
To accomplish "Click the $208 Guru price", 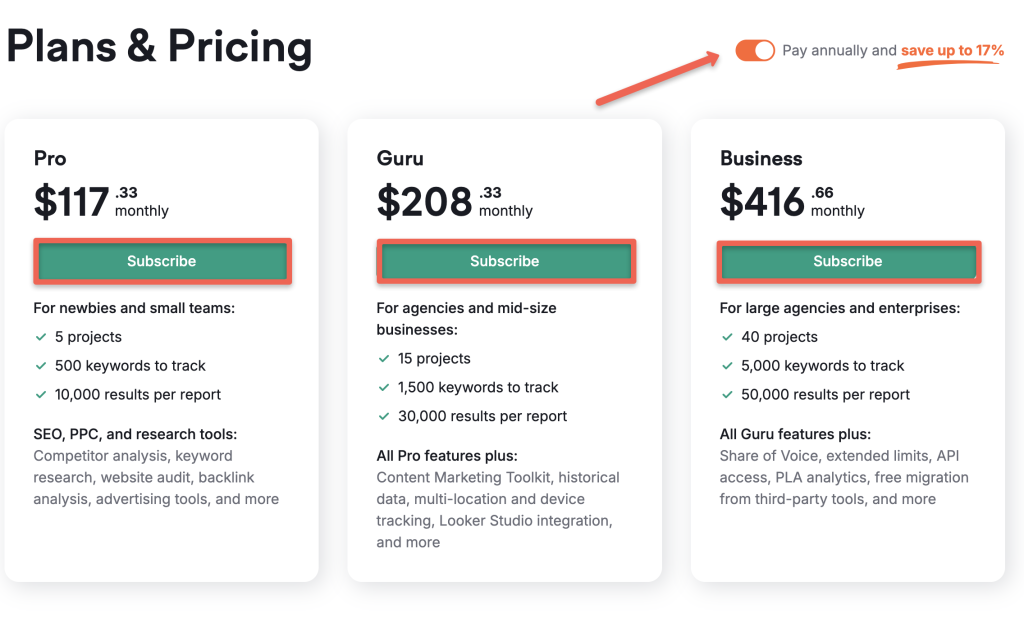I will 425,200.
